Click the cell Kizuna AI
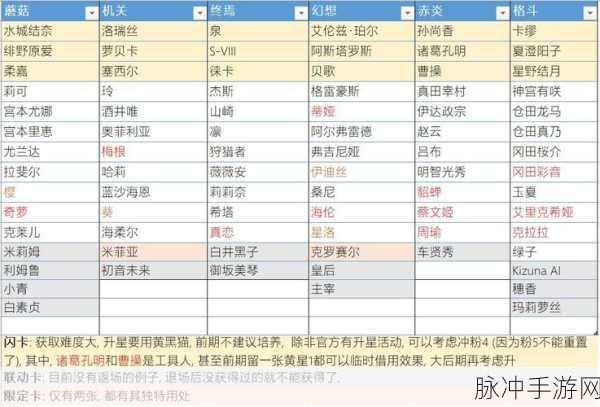This screenshot has height=407, width=600. tap(554, 271)
